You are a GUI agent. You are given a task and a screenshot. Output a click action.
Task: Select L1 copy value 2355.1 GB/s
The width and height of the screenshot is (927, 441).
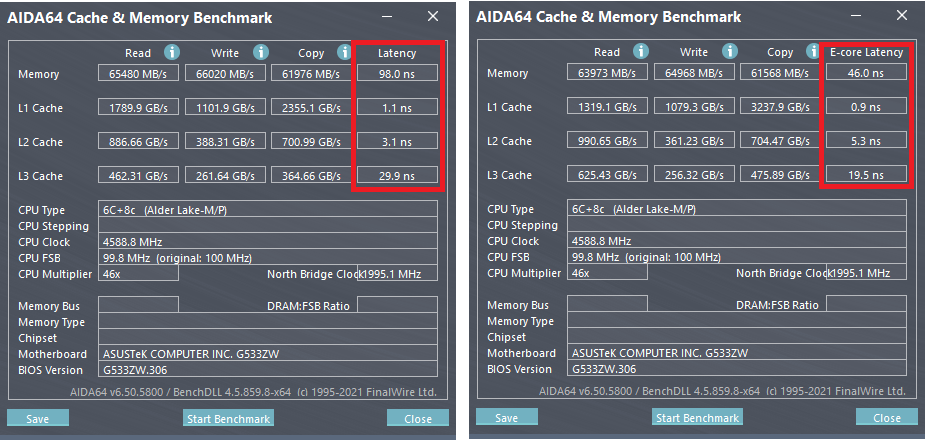(311, 107)
